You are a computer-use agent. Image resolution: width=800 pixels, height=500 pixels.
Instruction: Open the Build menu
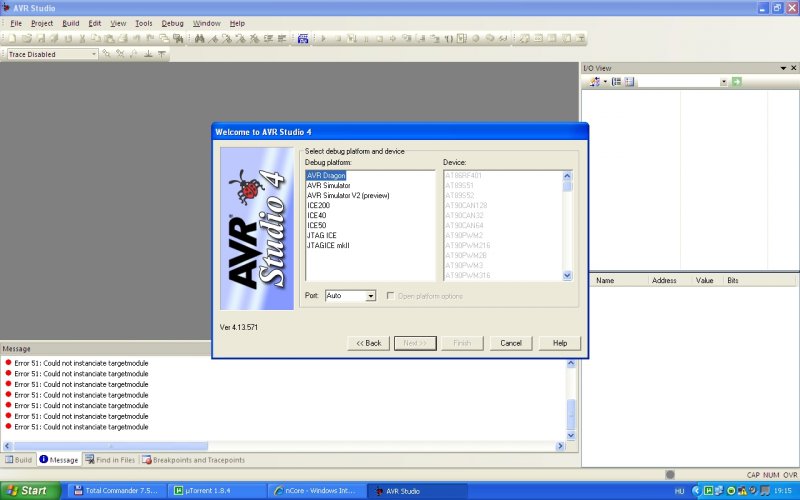(70, 23)
